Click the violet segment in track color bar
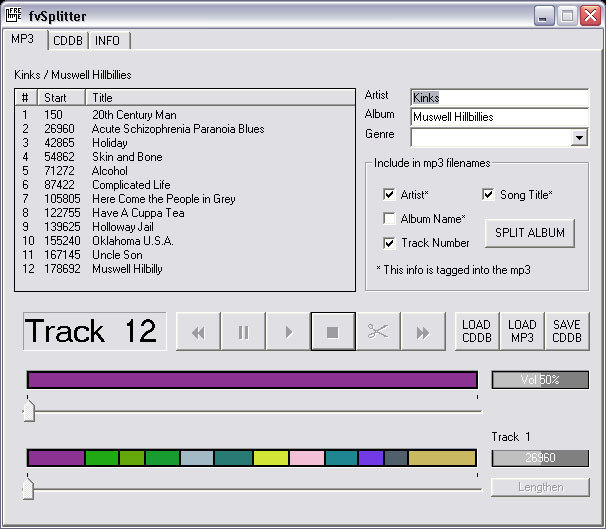Screen dimensions: 606x529 coord(371,458)
